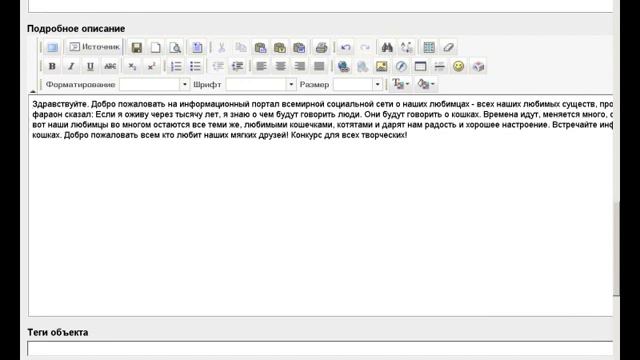This screenshot has width=640, height=360.
Task: Click the Insert Table icon
Action: pos(420,66)
